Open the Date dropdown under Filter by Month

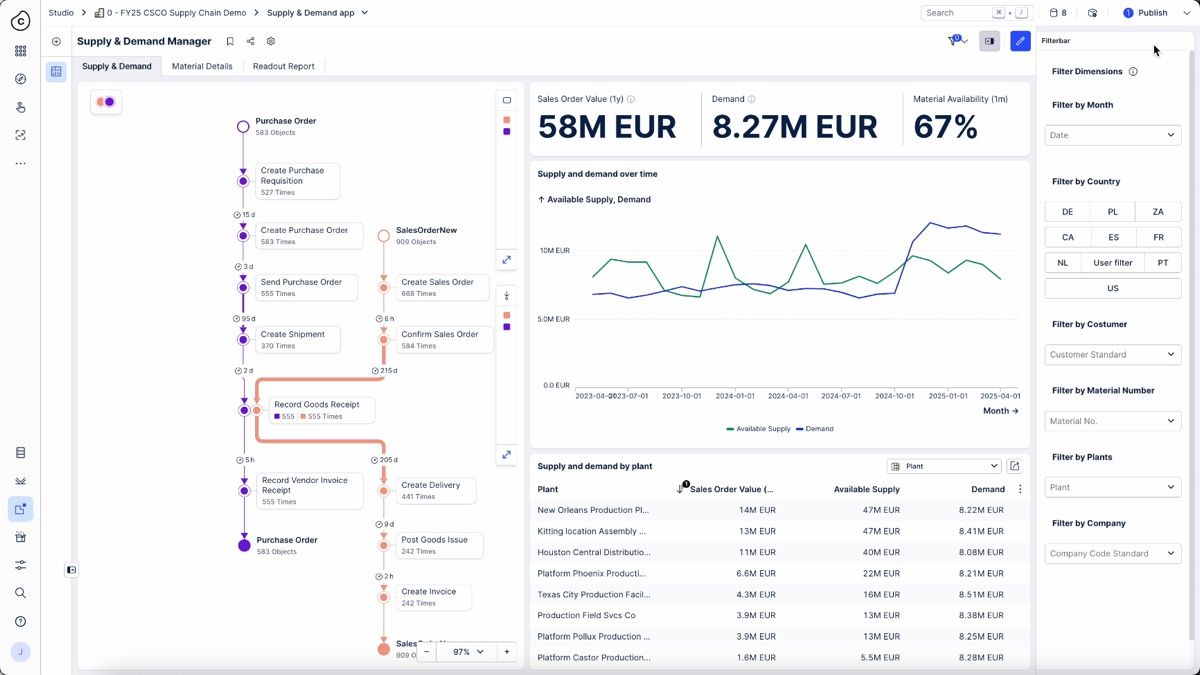1113,135
